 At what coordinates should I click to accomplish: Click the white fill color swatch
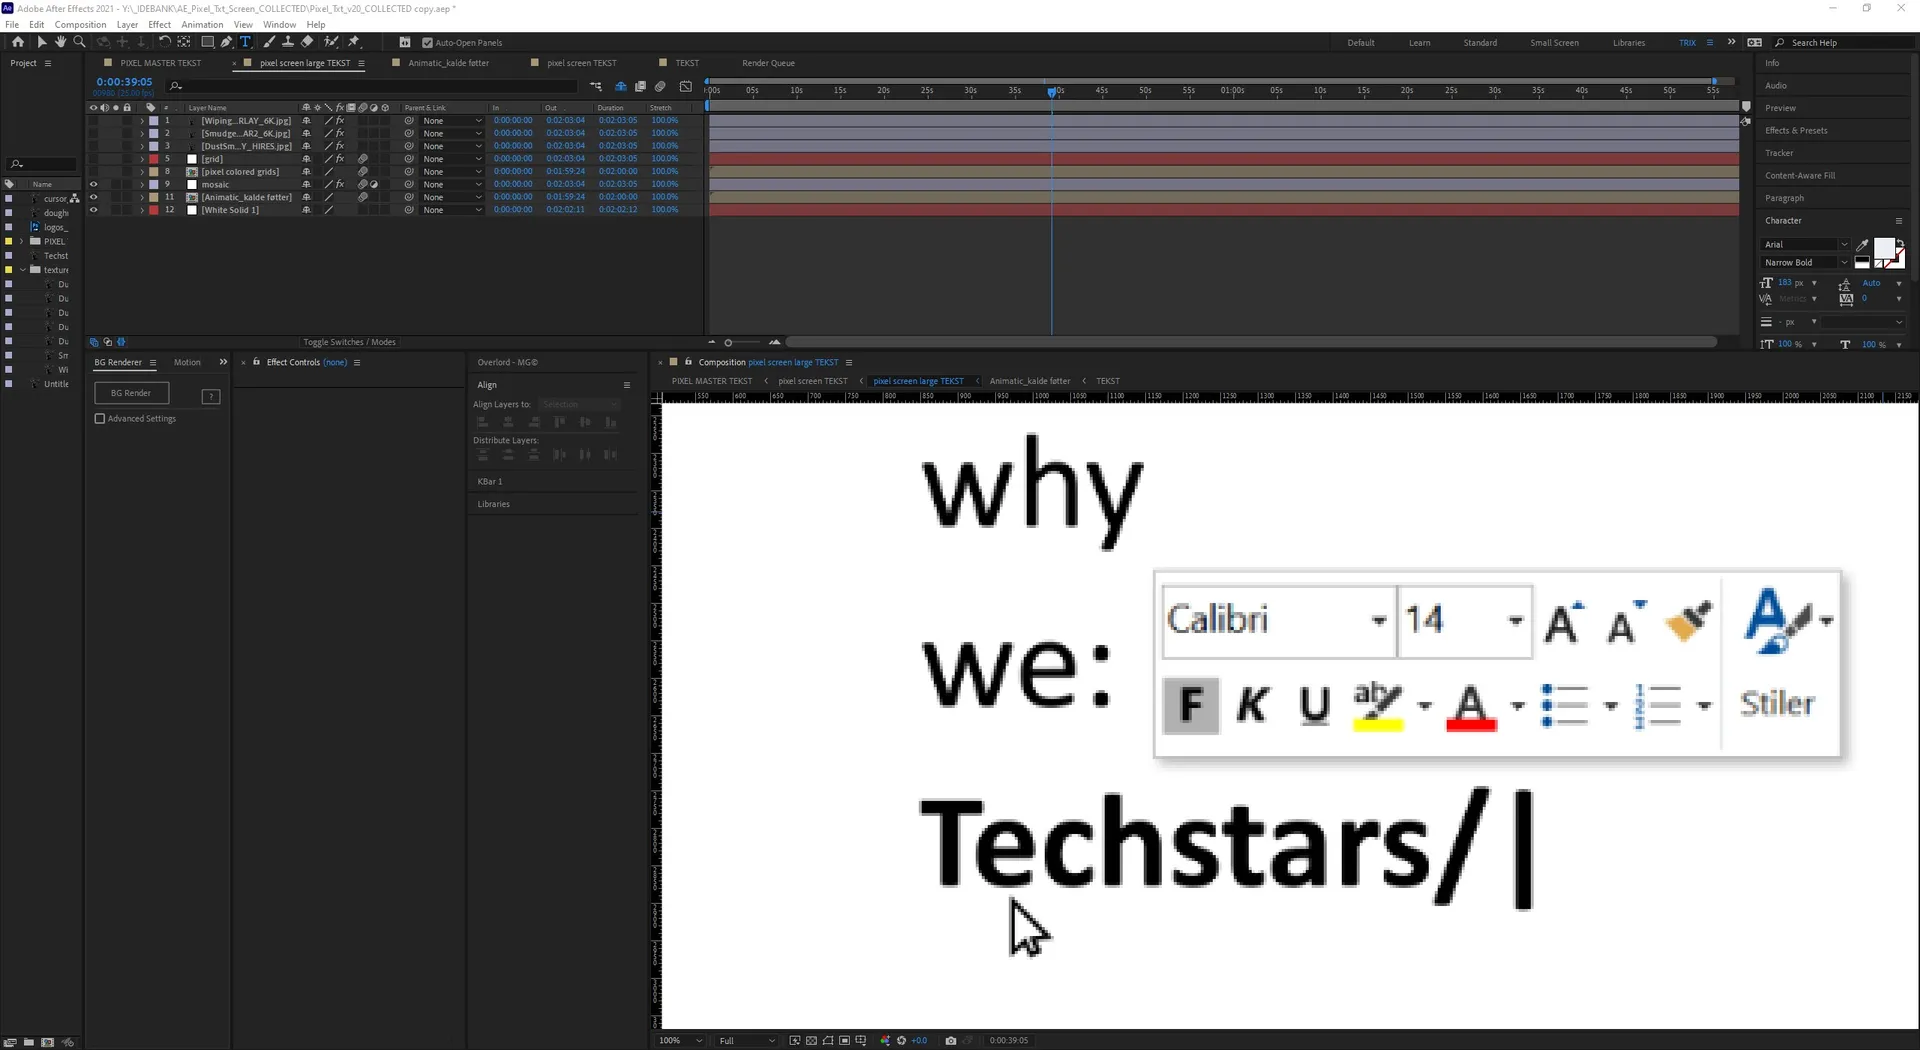(x=1883, y=248)
